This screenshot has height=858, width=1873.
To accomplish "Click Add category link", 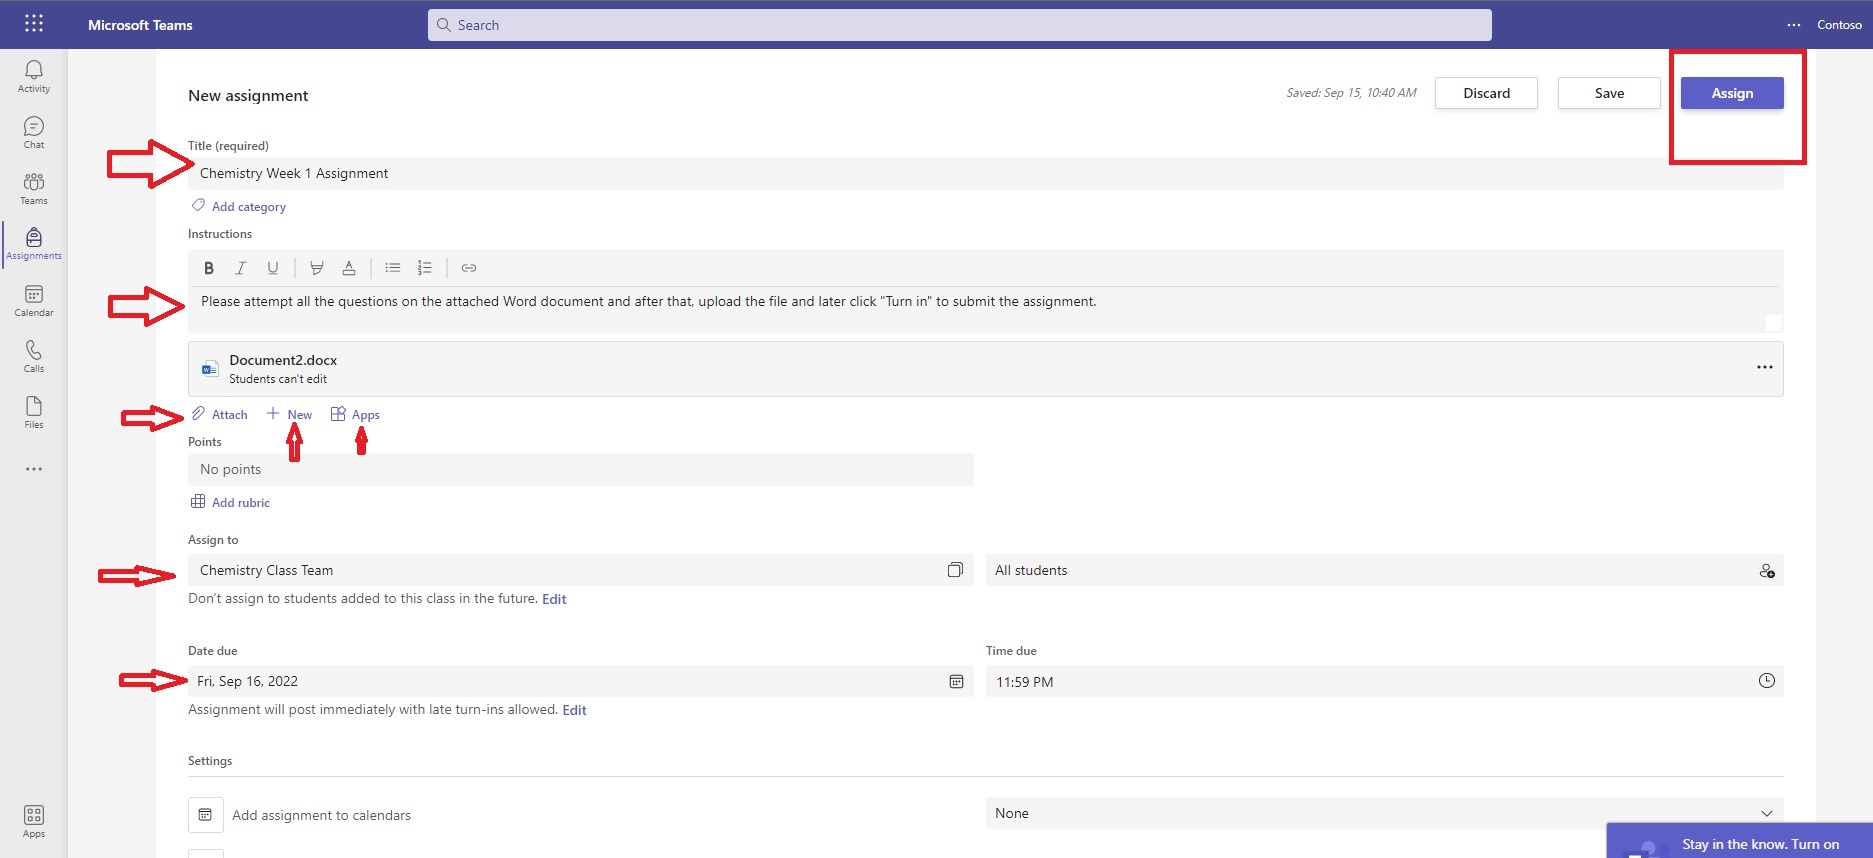I will 239,206.
